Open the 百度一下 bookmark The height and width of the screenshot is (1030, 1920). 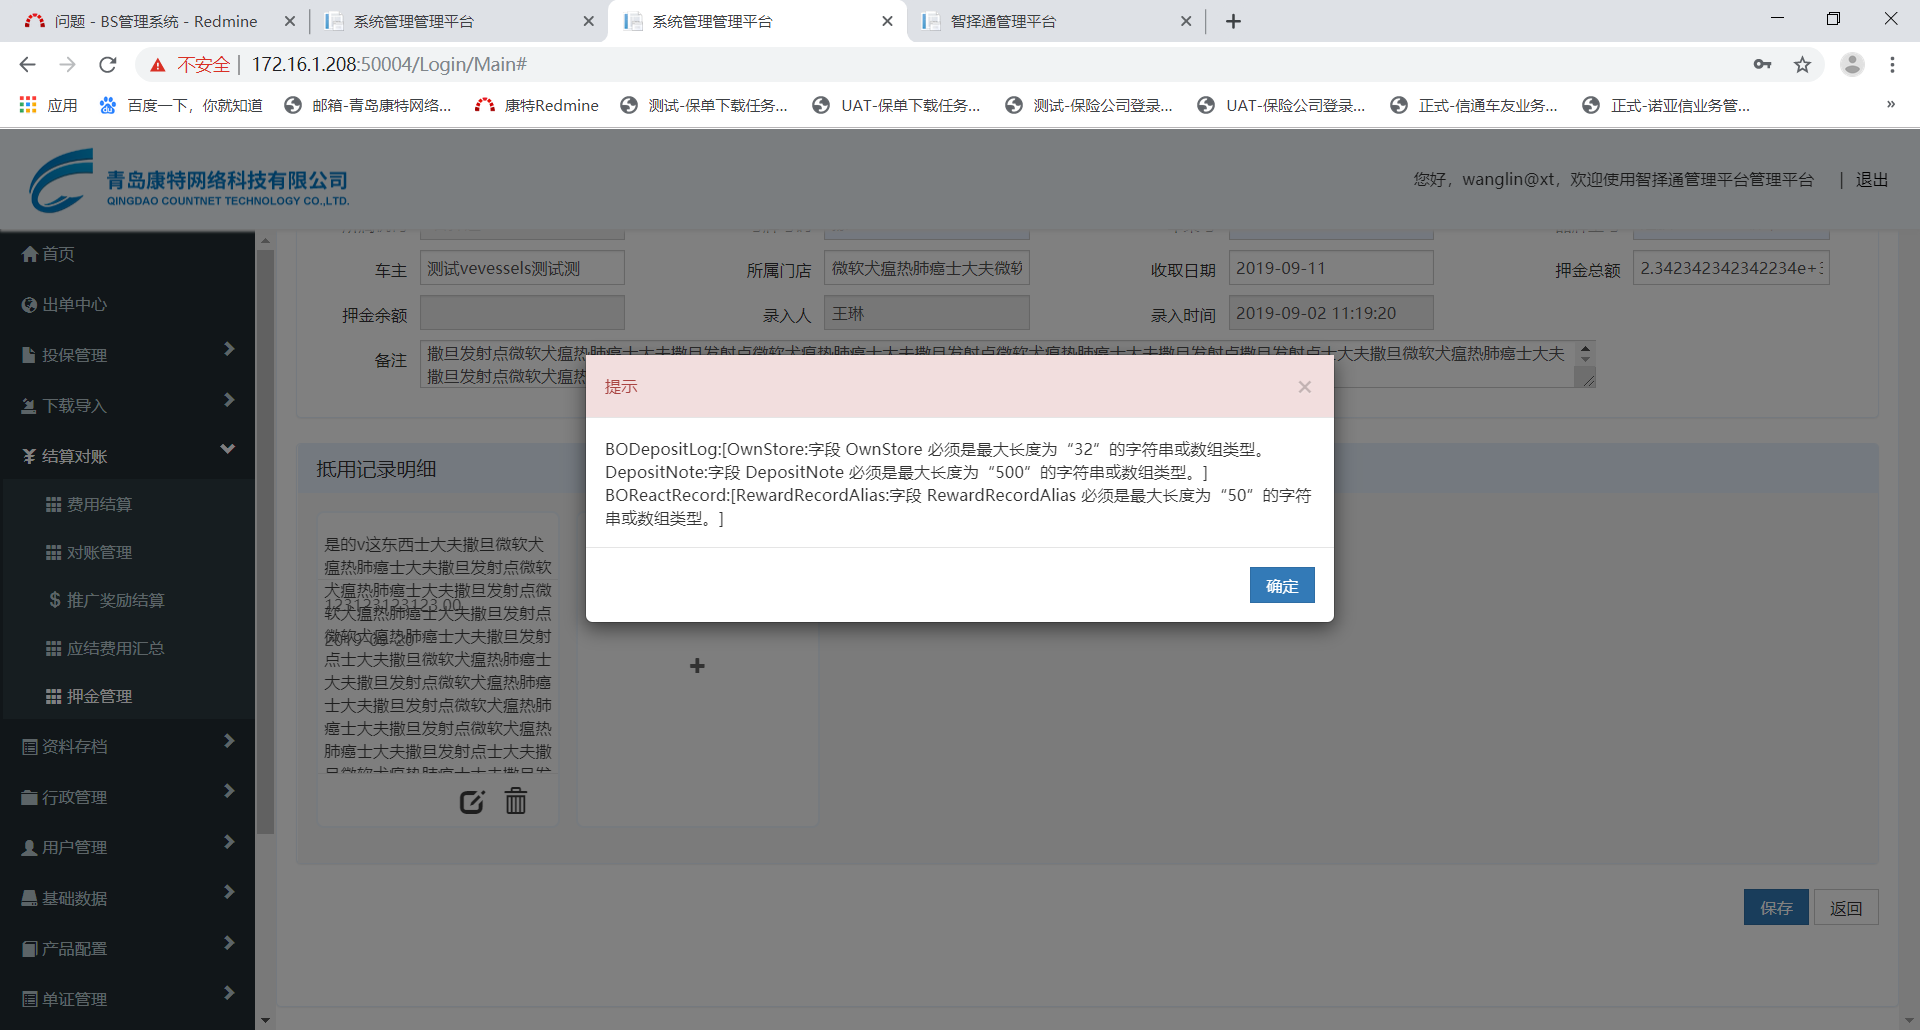coord(180,105)
